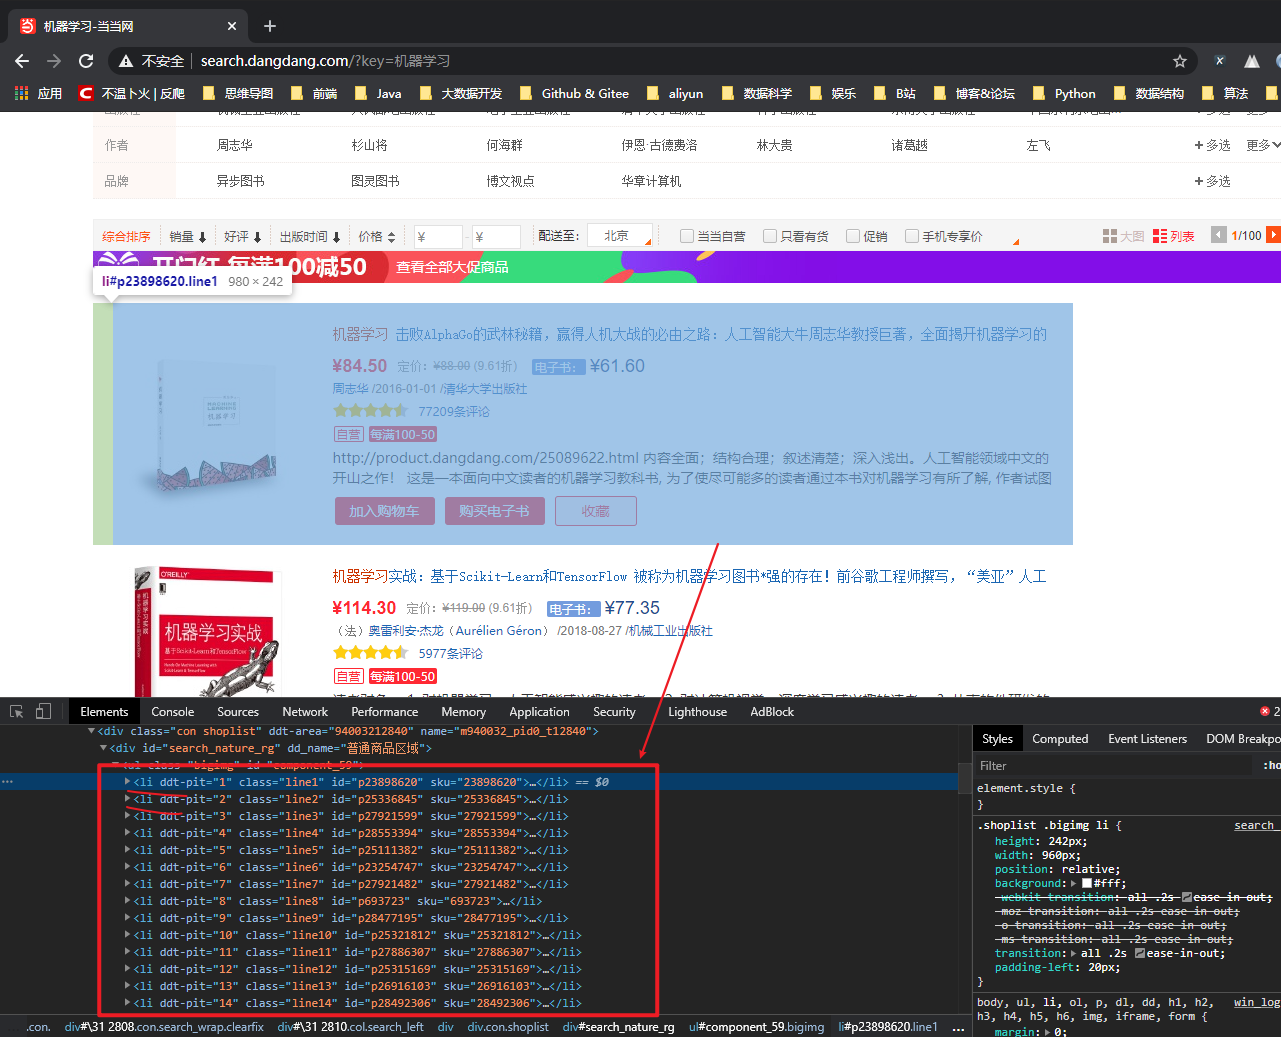Sort results by 销量
Viewport: 1281px width, 1037px height.
(x=188, y=236)
